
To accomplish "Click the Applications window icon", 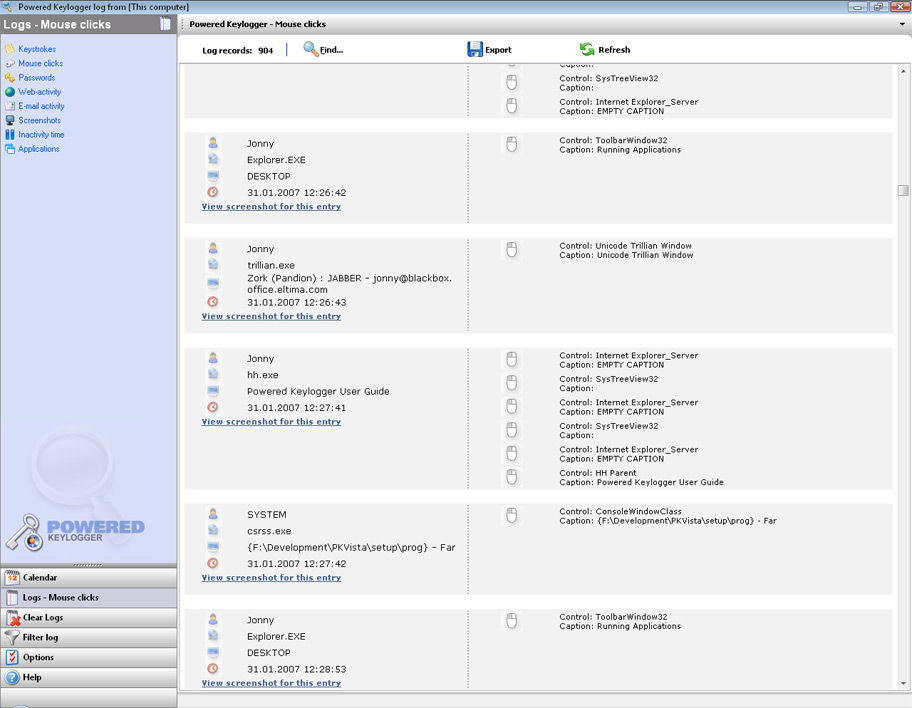I will point(10,149).
